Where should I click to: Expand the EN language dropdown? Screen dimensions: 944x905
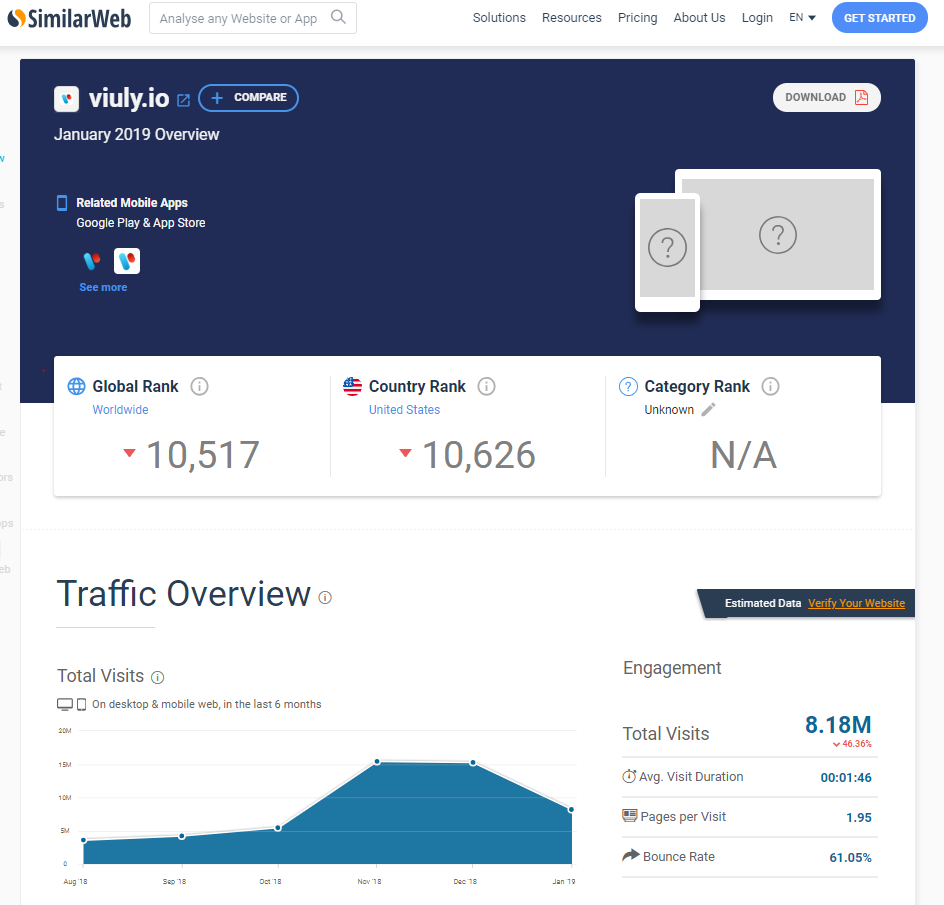(x=802, y=17)
